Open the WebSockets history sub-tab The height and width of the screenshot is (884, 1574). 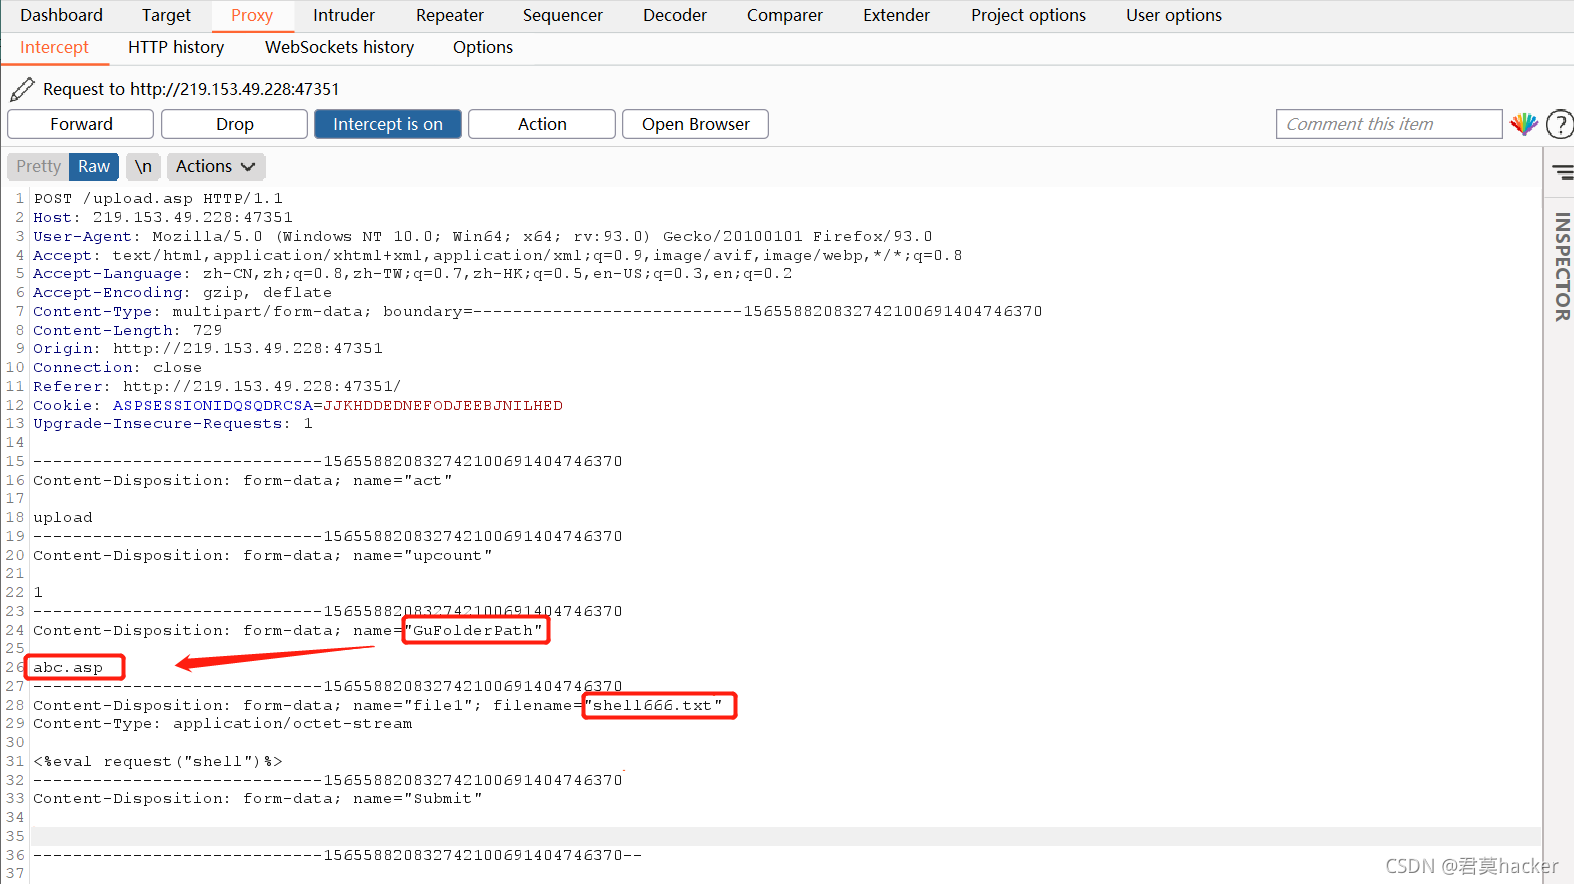[339, 47]
